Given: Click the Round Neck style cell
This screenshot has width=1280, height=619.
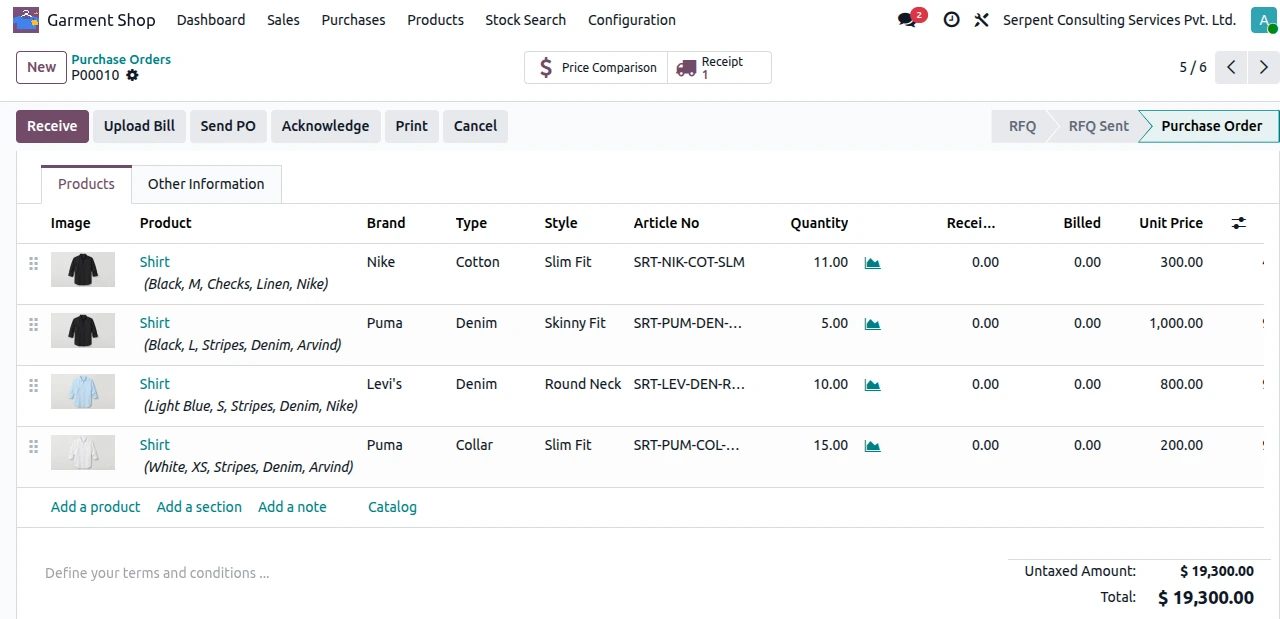Looking at the screenshot, I should [583, 384].
